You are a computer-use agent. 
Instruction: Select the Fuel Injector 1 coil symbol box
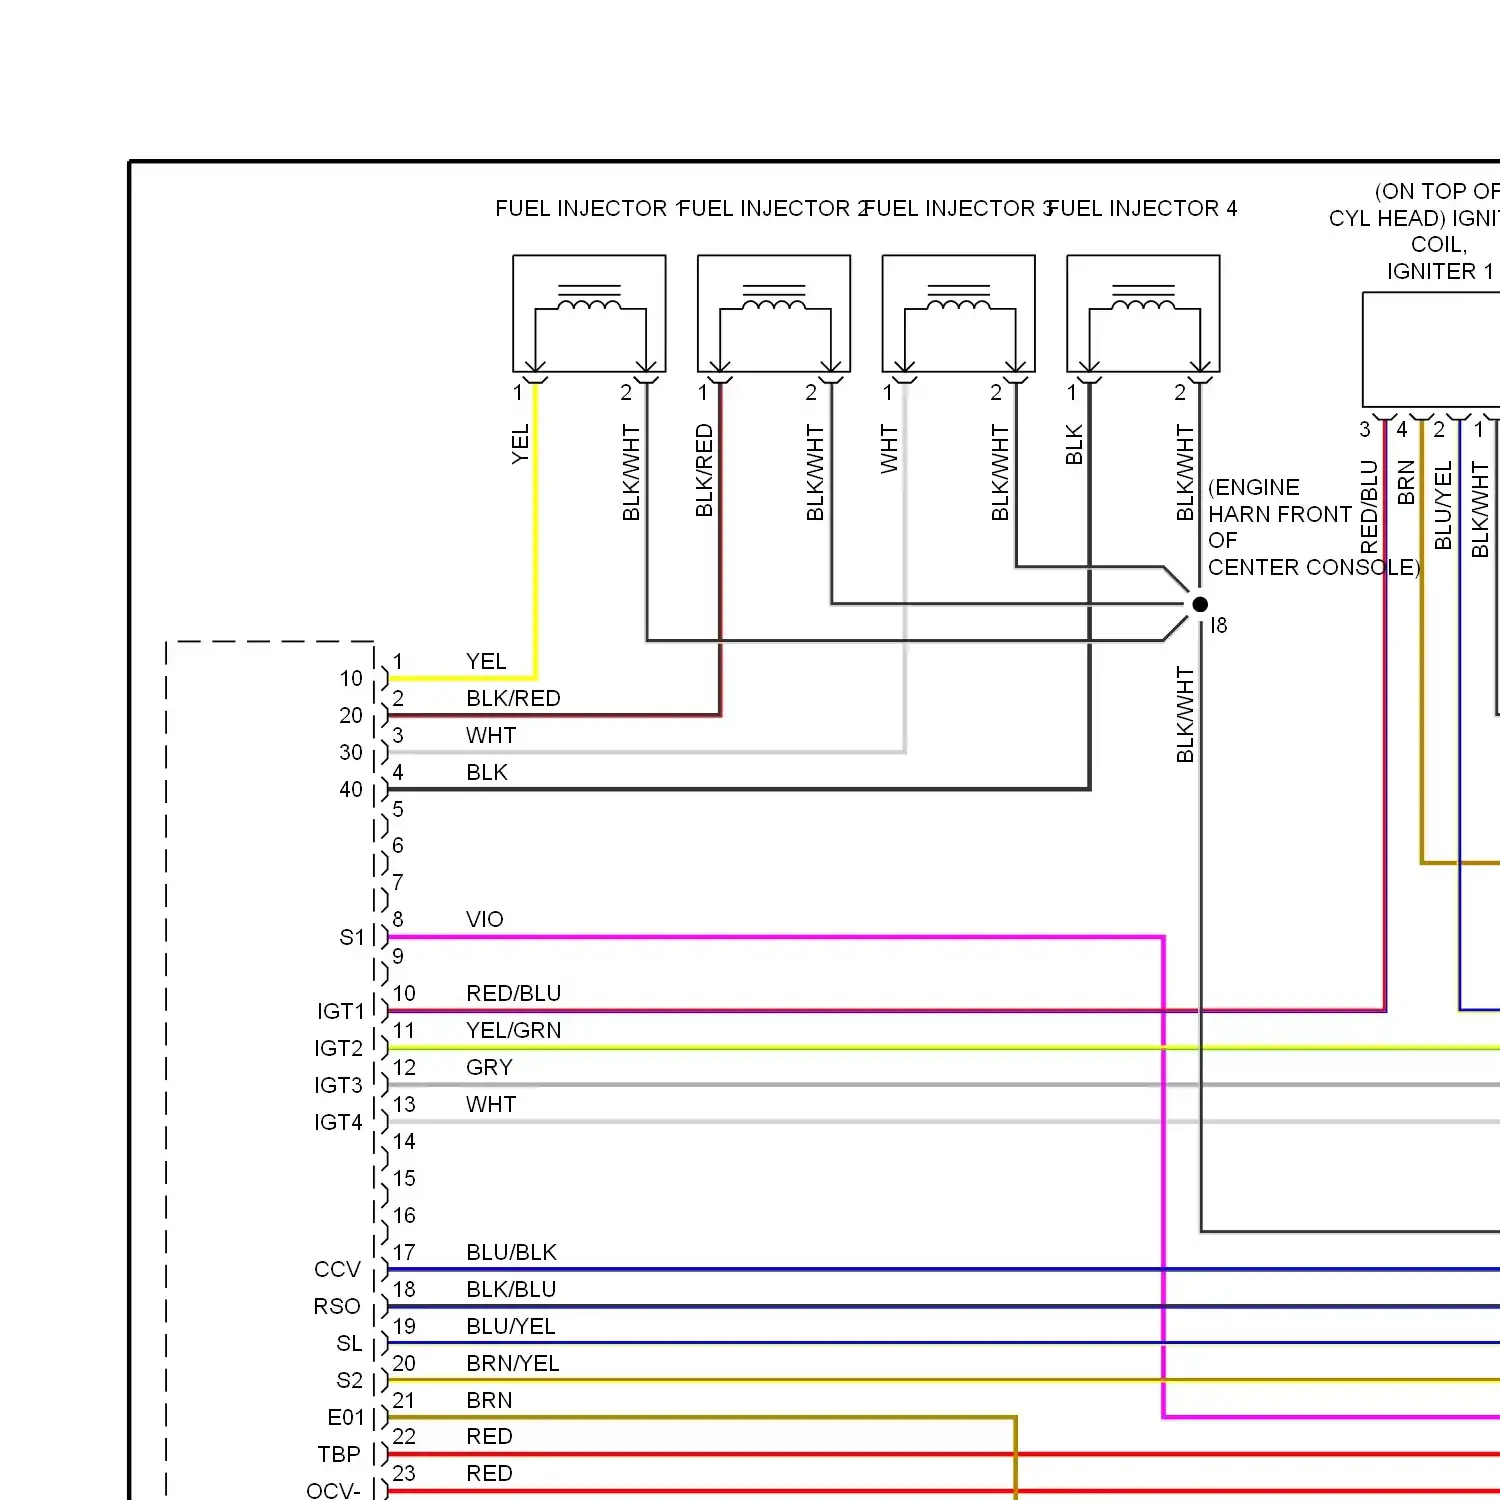coord(589,313)
